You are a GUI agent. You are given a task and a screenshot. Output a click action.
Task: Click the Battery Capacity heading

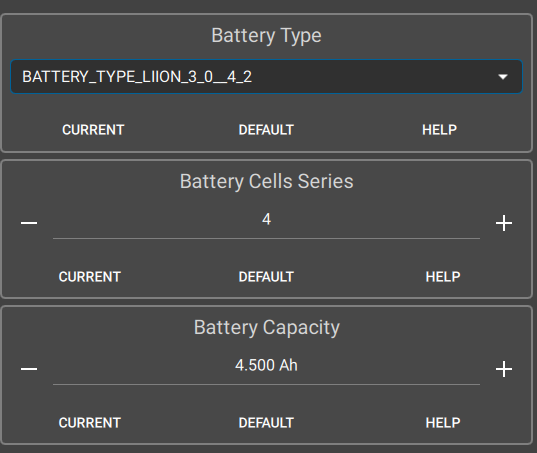266,328
